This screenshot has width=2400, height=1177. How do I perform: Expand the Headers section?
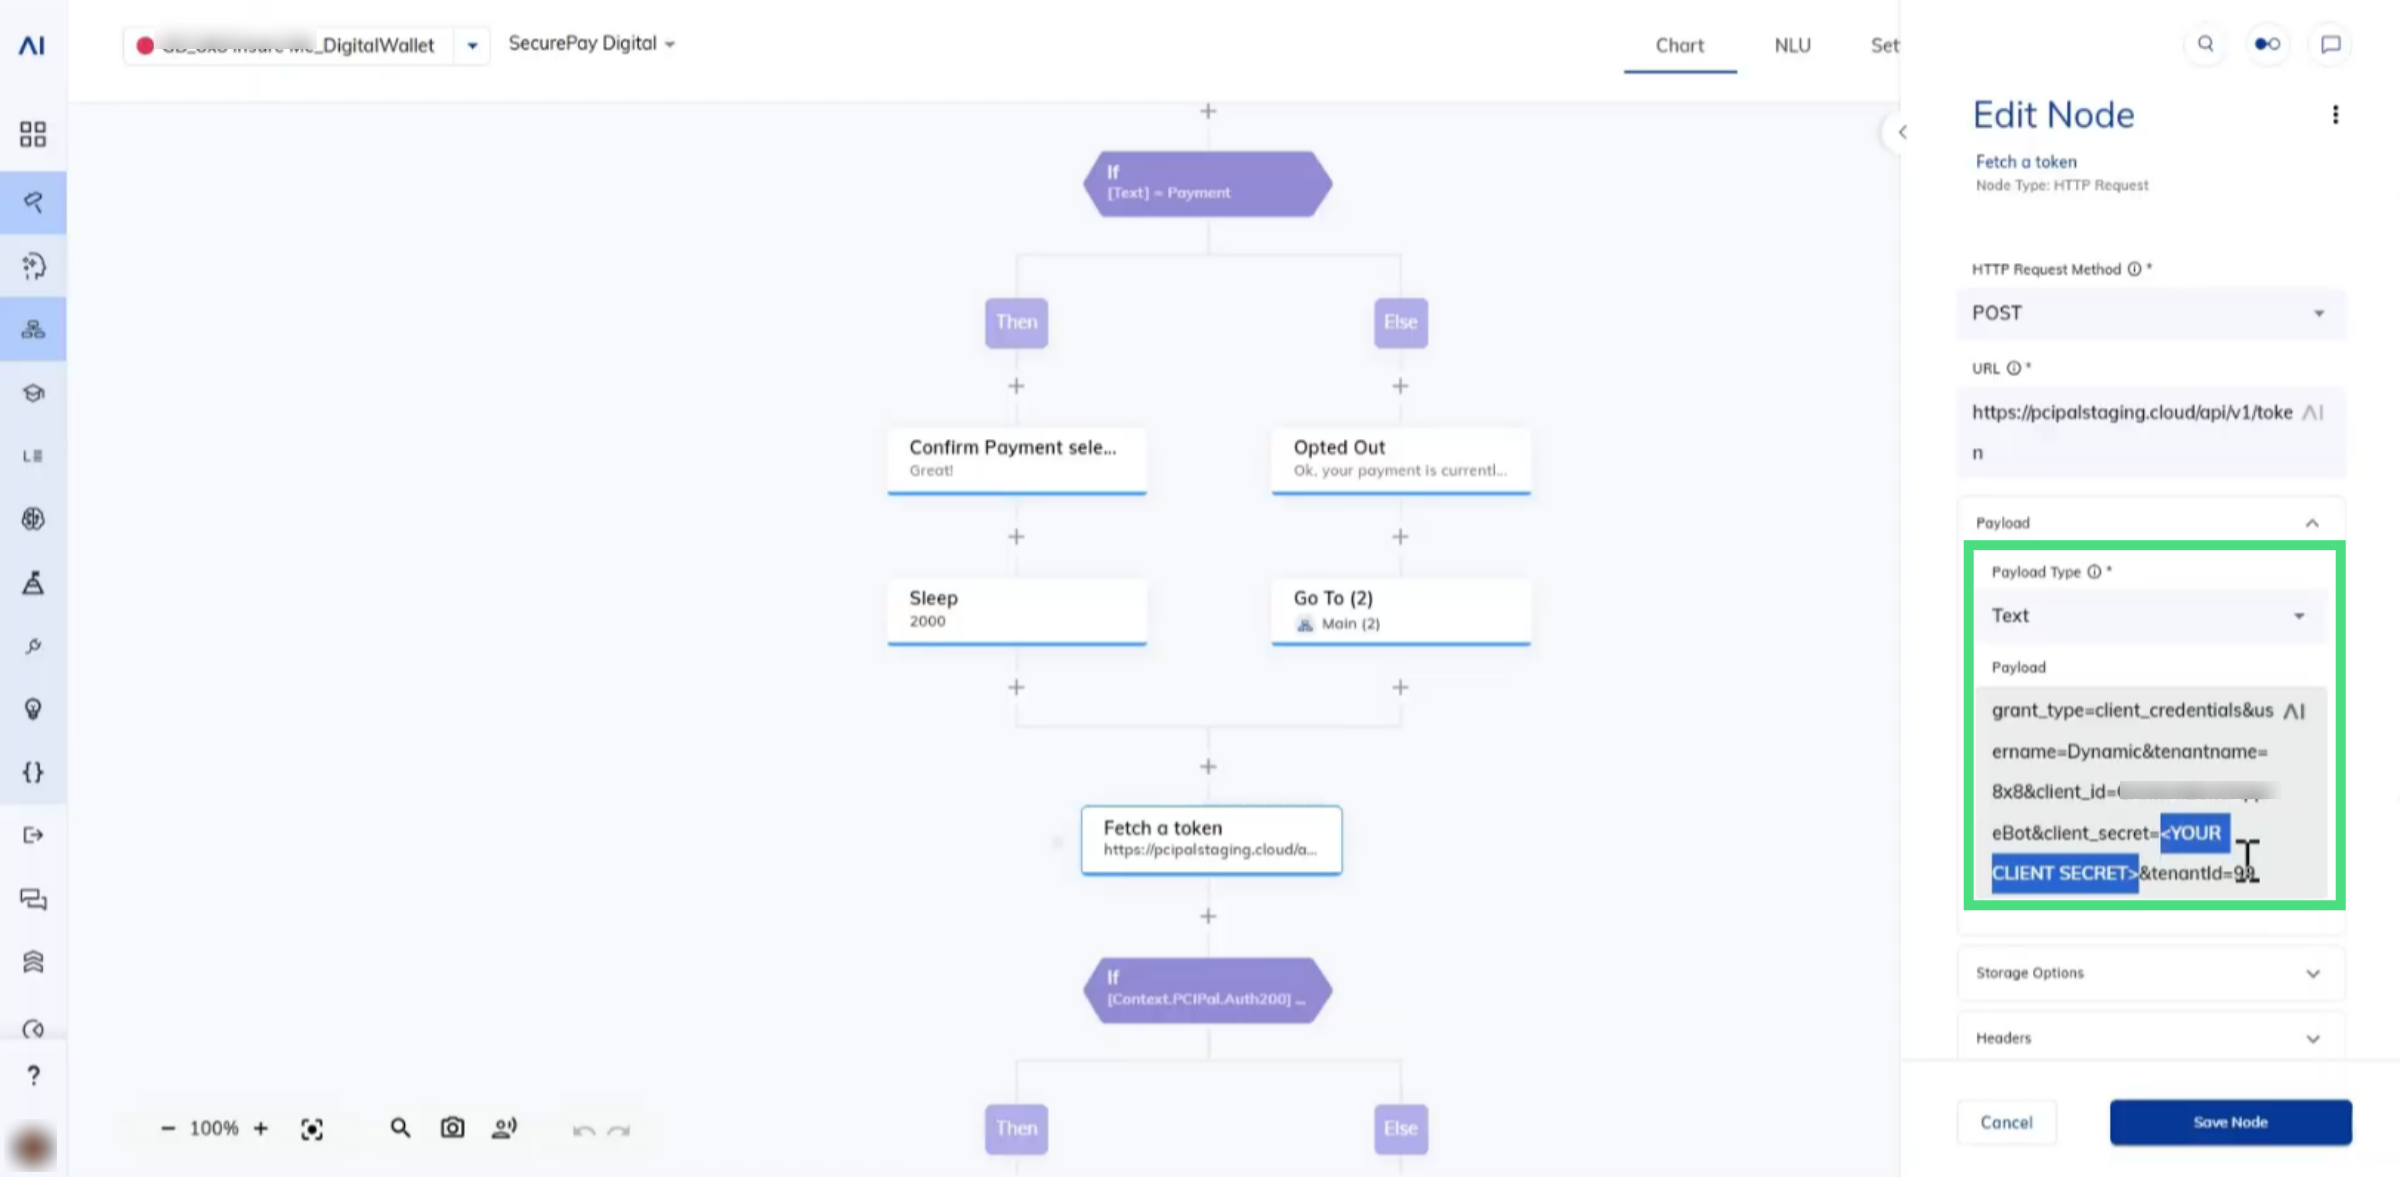click(x=2150, y=1038)
